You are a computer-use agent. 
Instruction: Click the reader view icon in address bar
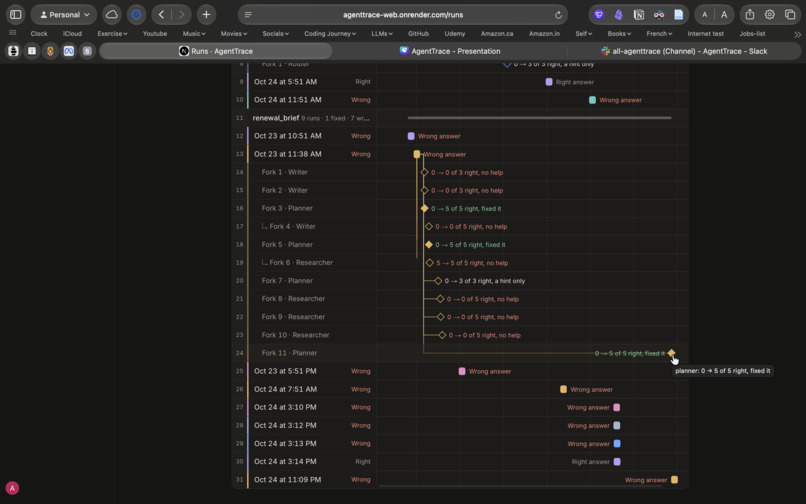(x=248, y=14)
